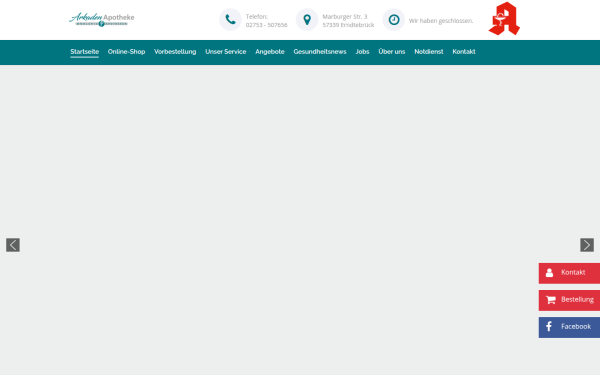This screenshot has height=375, width=600.
Task: Click the red pharmacy A emblem
Action: (x=504, y=19)
